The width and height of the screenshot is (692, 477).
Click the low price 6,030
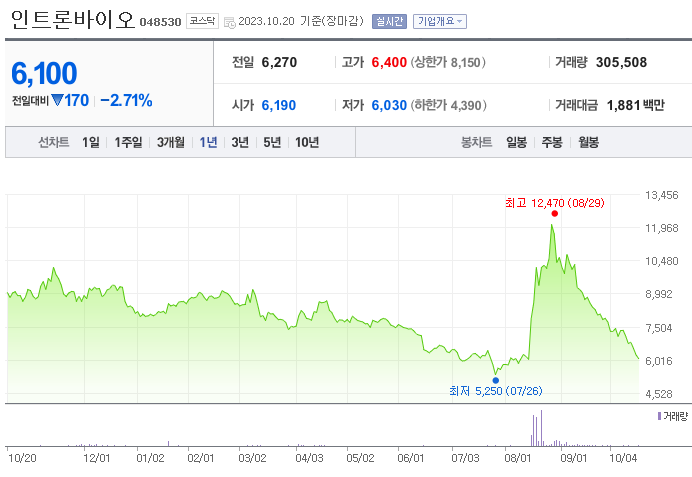click(x=389, y=105)
